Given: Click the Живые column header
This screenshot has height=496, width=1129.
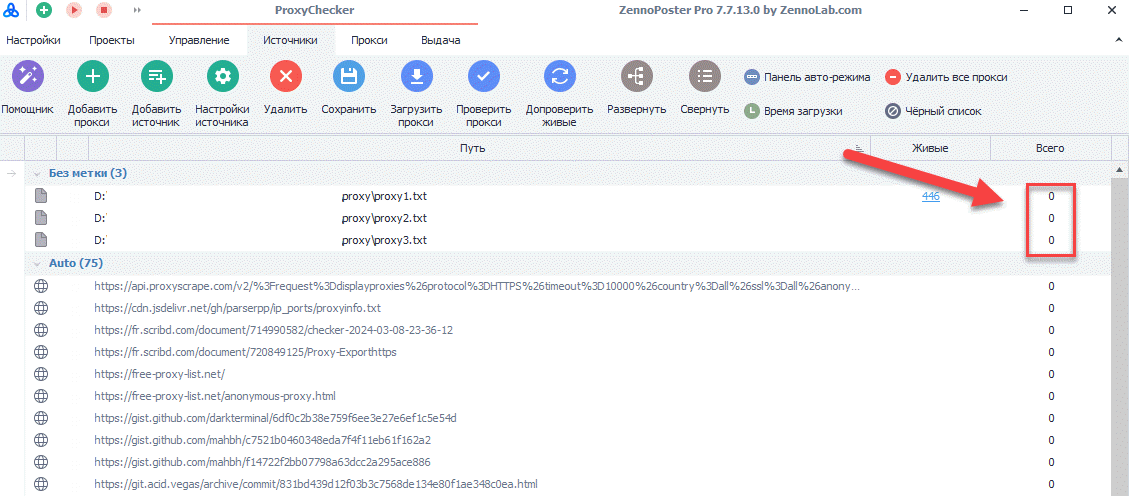Looking at the screenshot, I should coord(930,148).
